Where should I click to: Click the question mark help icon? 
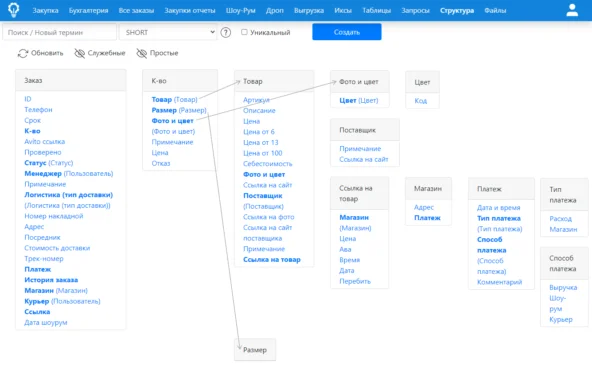click(x=225, y=32)
